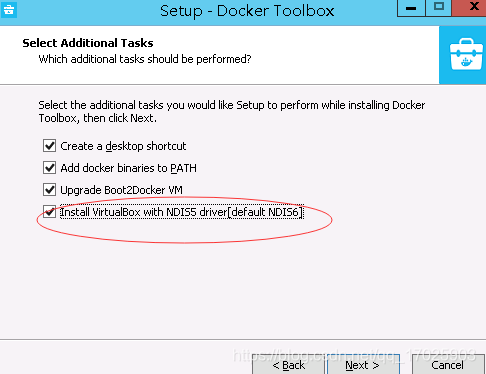The width and height of the screenshot is (486, 374).
Task: Minimize the Setup - Docker Toolbox window
Action: coord(411,8)
